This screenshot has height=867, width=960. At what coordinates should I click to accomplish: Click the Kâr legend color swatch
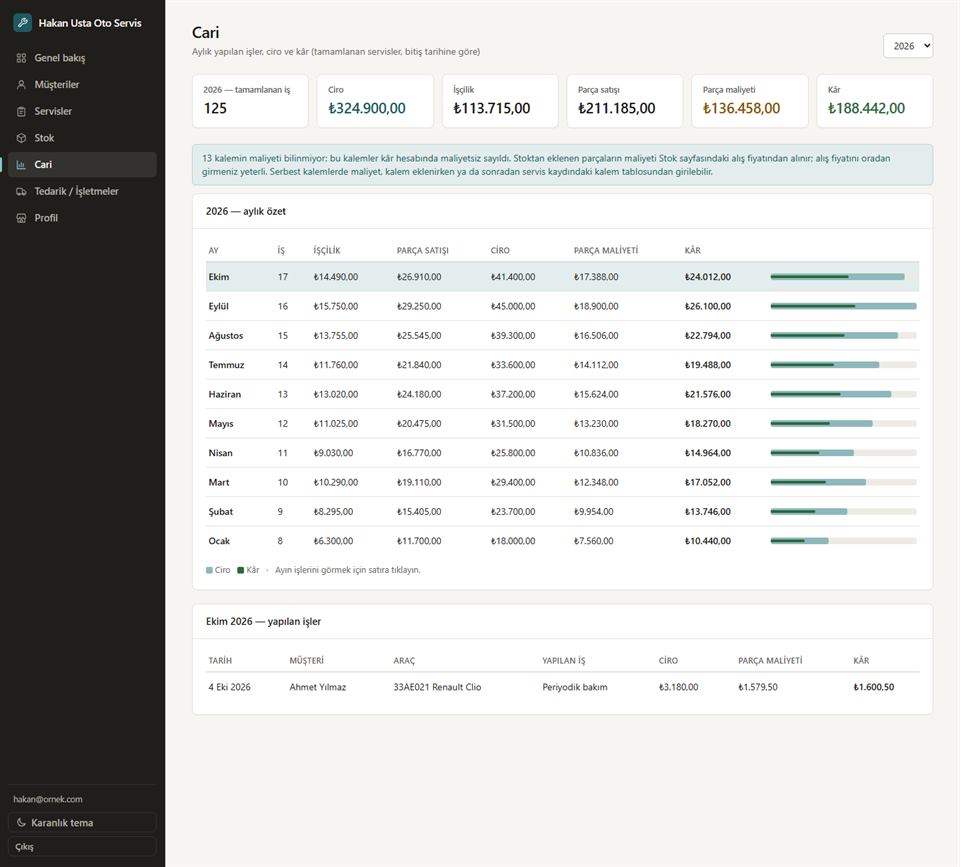coord(241,570)
